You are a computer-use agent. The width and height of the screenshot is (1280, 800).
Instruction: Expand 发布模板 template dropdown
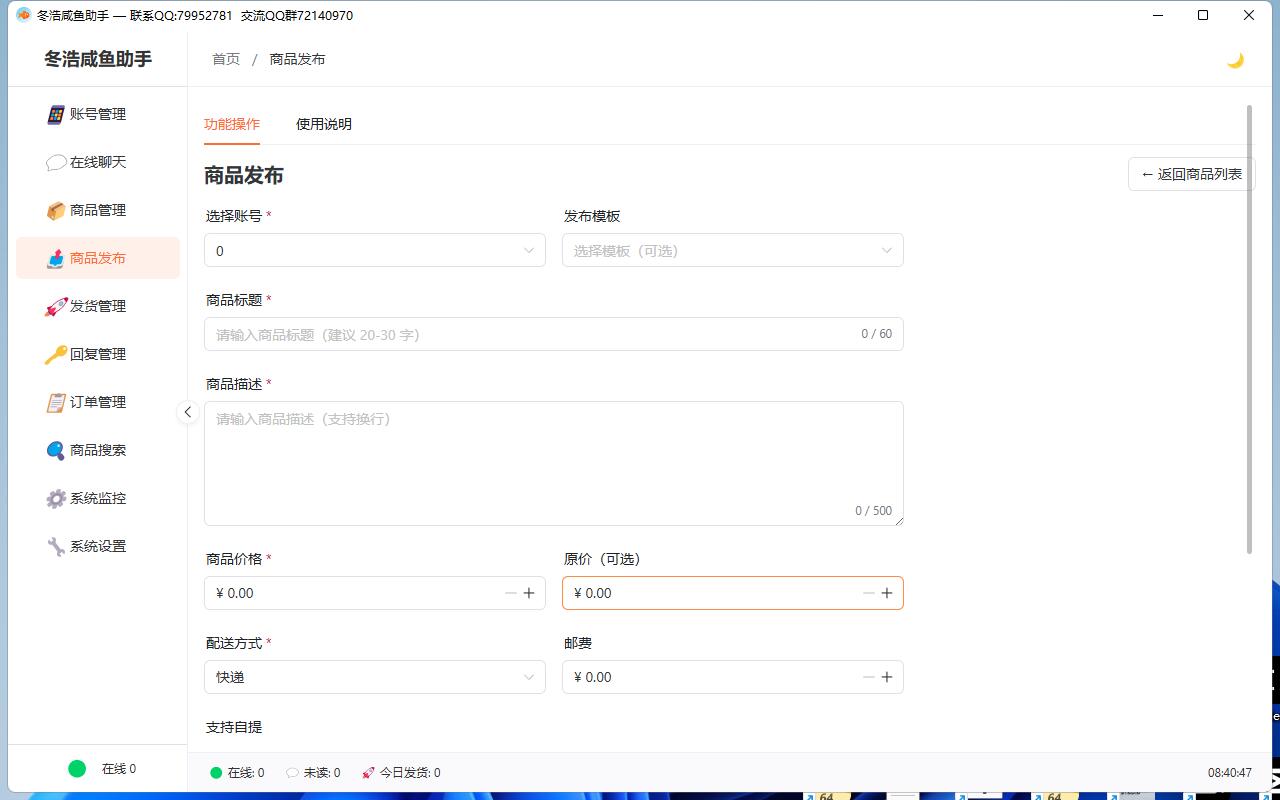click(x=733, y=250)
